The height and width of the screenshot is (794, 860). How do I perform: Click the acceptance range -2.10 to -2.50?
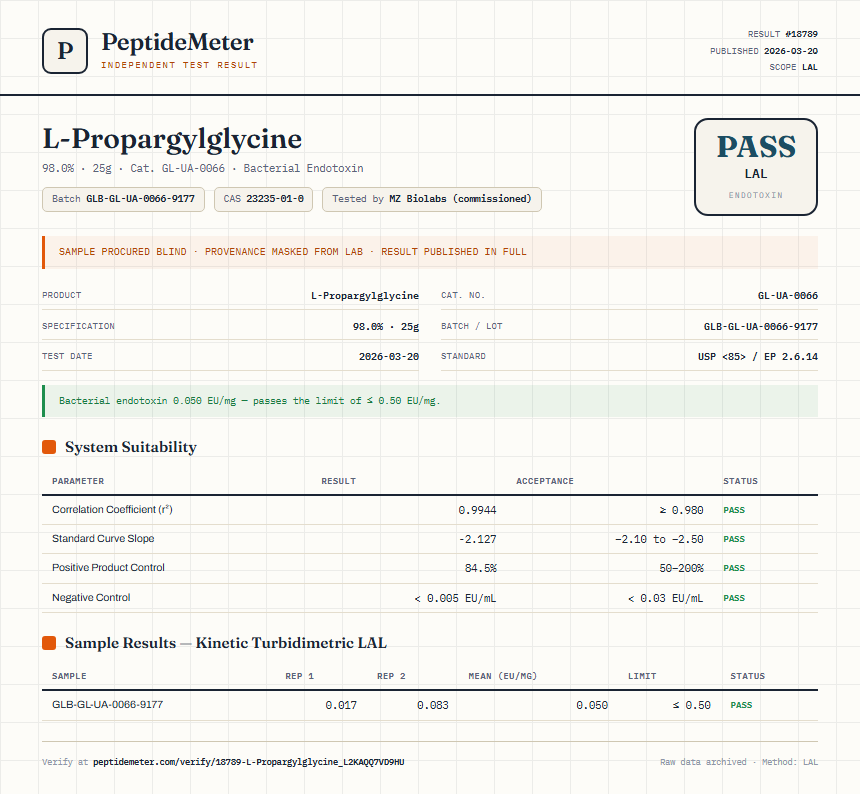point(659,539)
